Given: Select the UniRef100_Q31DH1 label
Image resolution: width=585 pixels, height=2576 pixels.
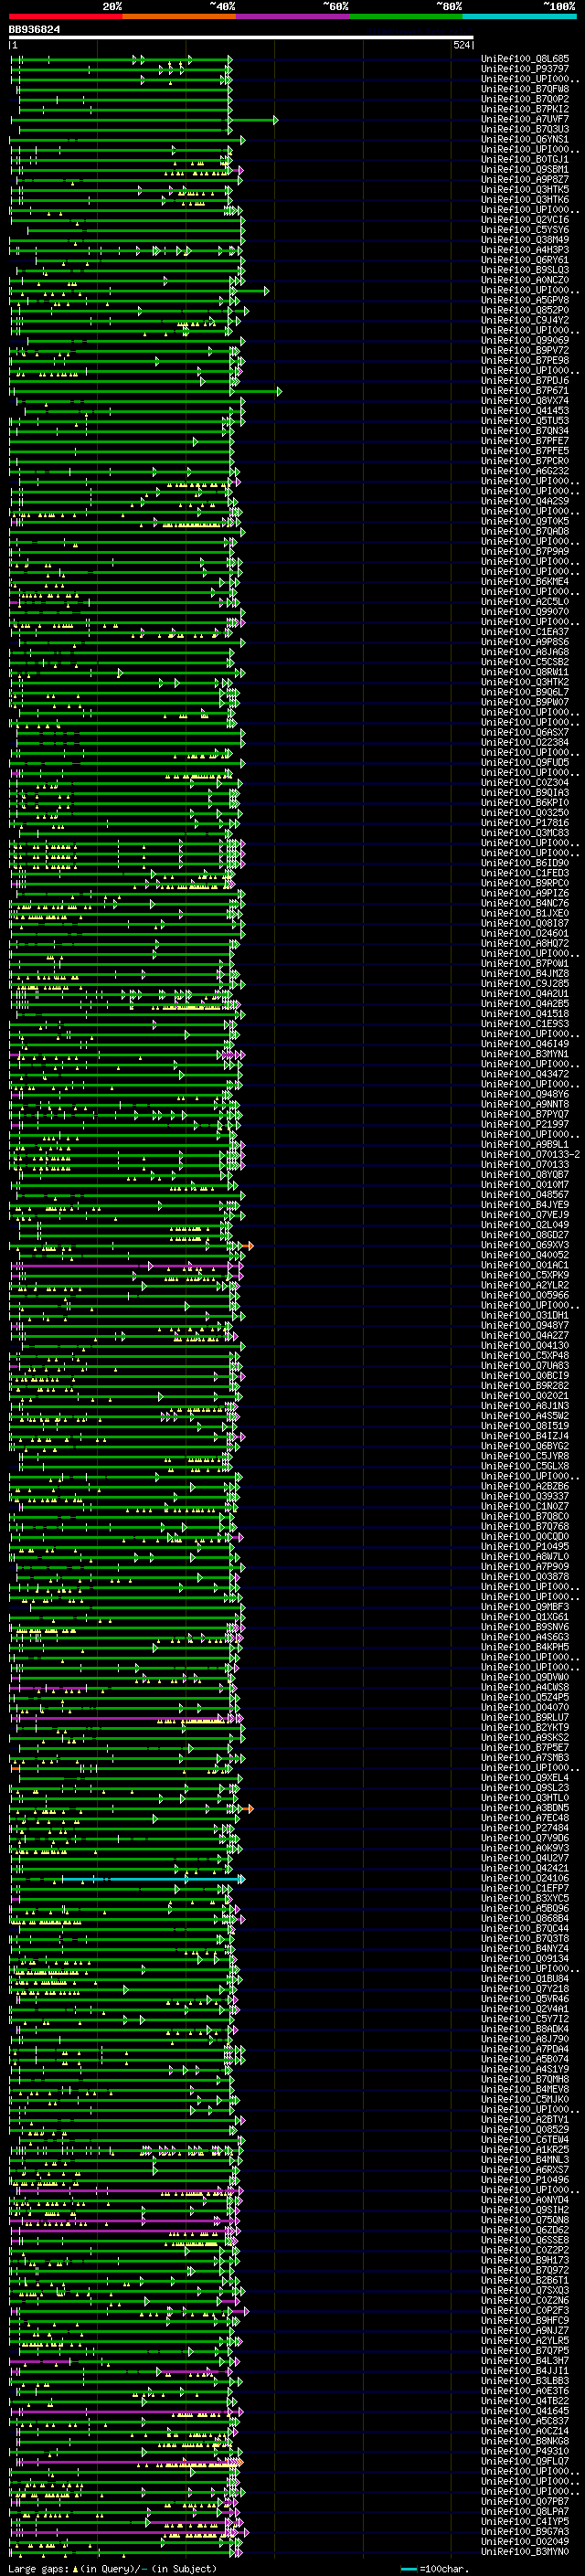Looking at the screenshot, I should pyautogui.click(x=525, y=1315).
